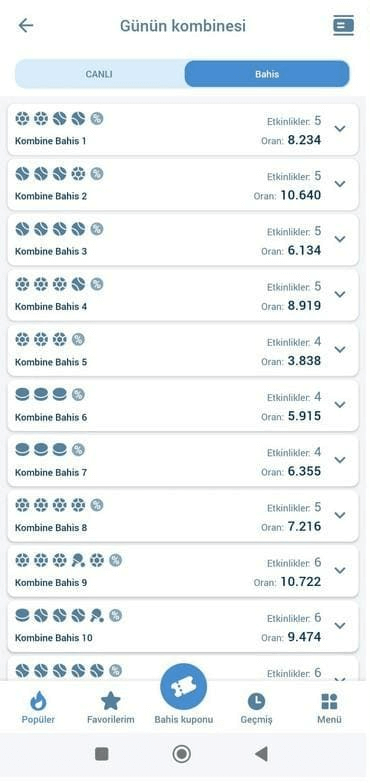Expand Kombine Bahis 1 chevron
The image size is (370, 783).
point(340,129)
